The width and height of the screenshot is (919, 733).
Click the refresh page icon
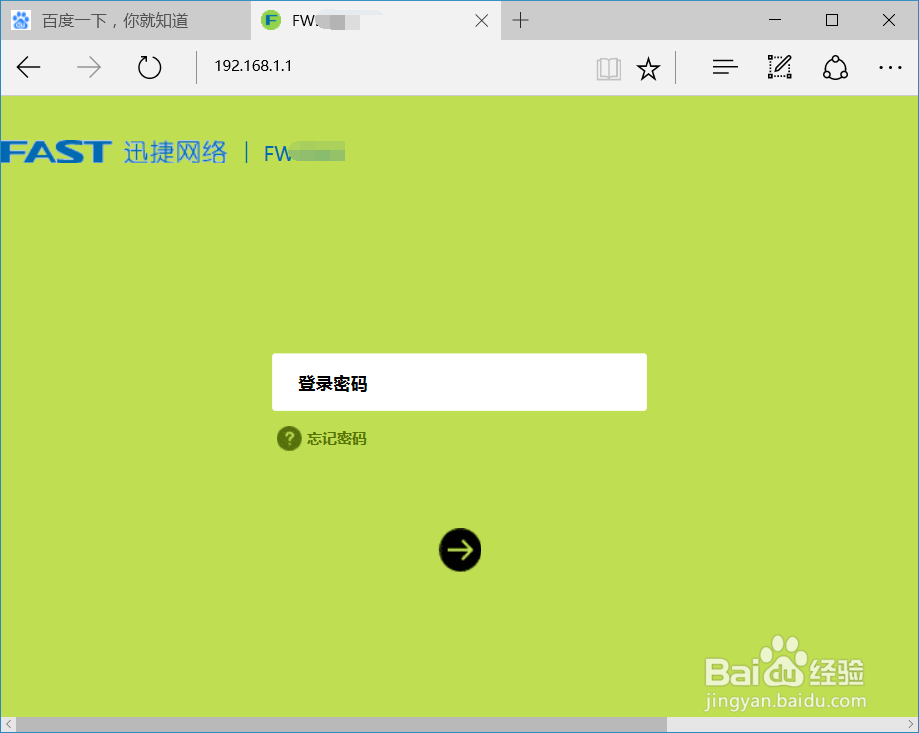pos(148,67)
